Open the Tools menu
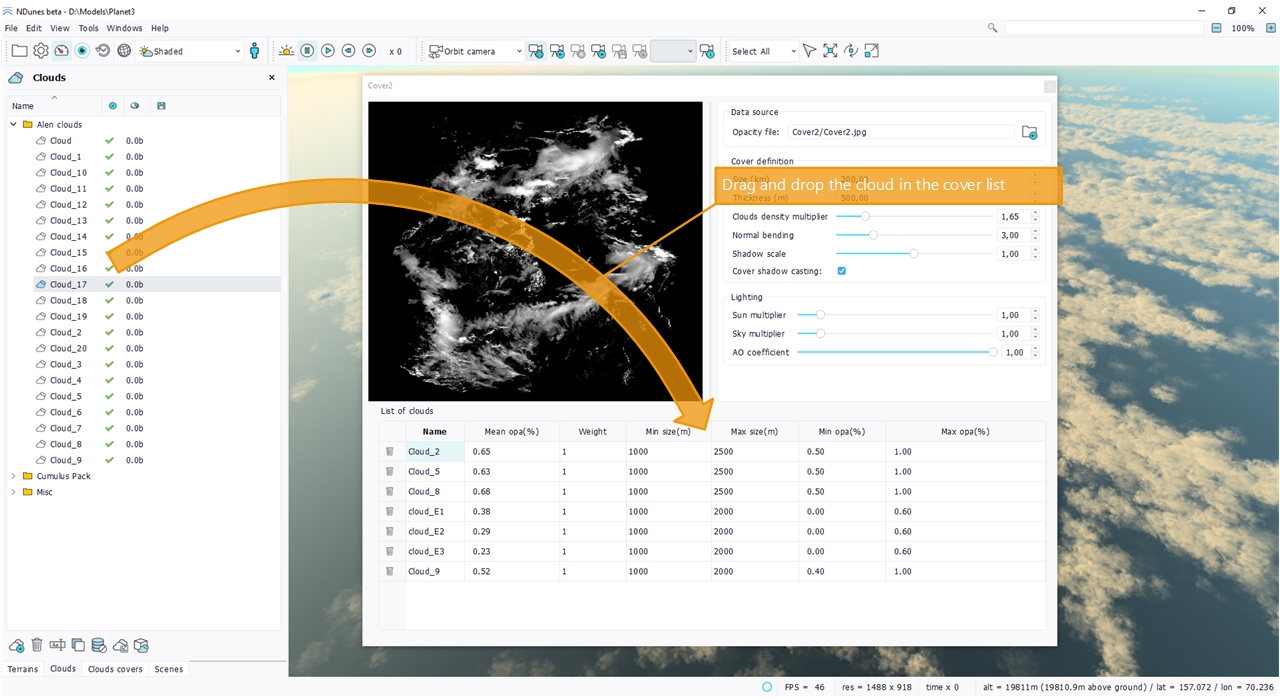This screenshot has width=1280, height=700. [x=88, y=28]
